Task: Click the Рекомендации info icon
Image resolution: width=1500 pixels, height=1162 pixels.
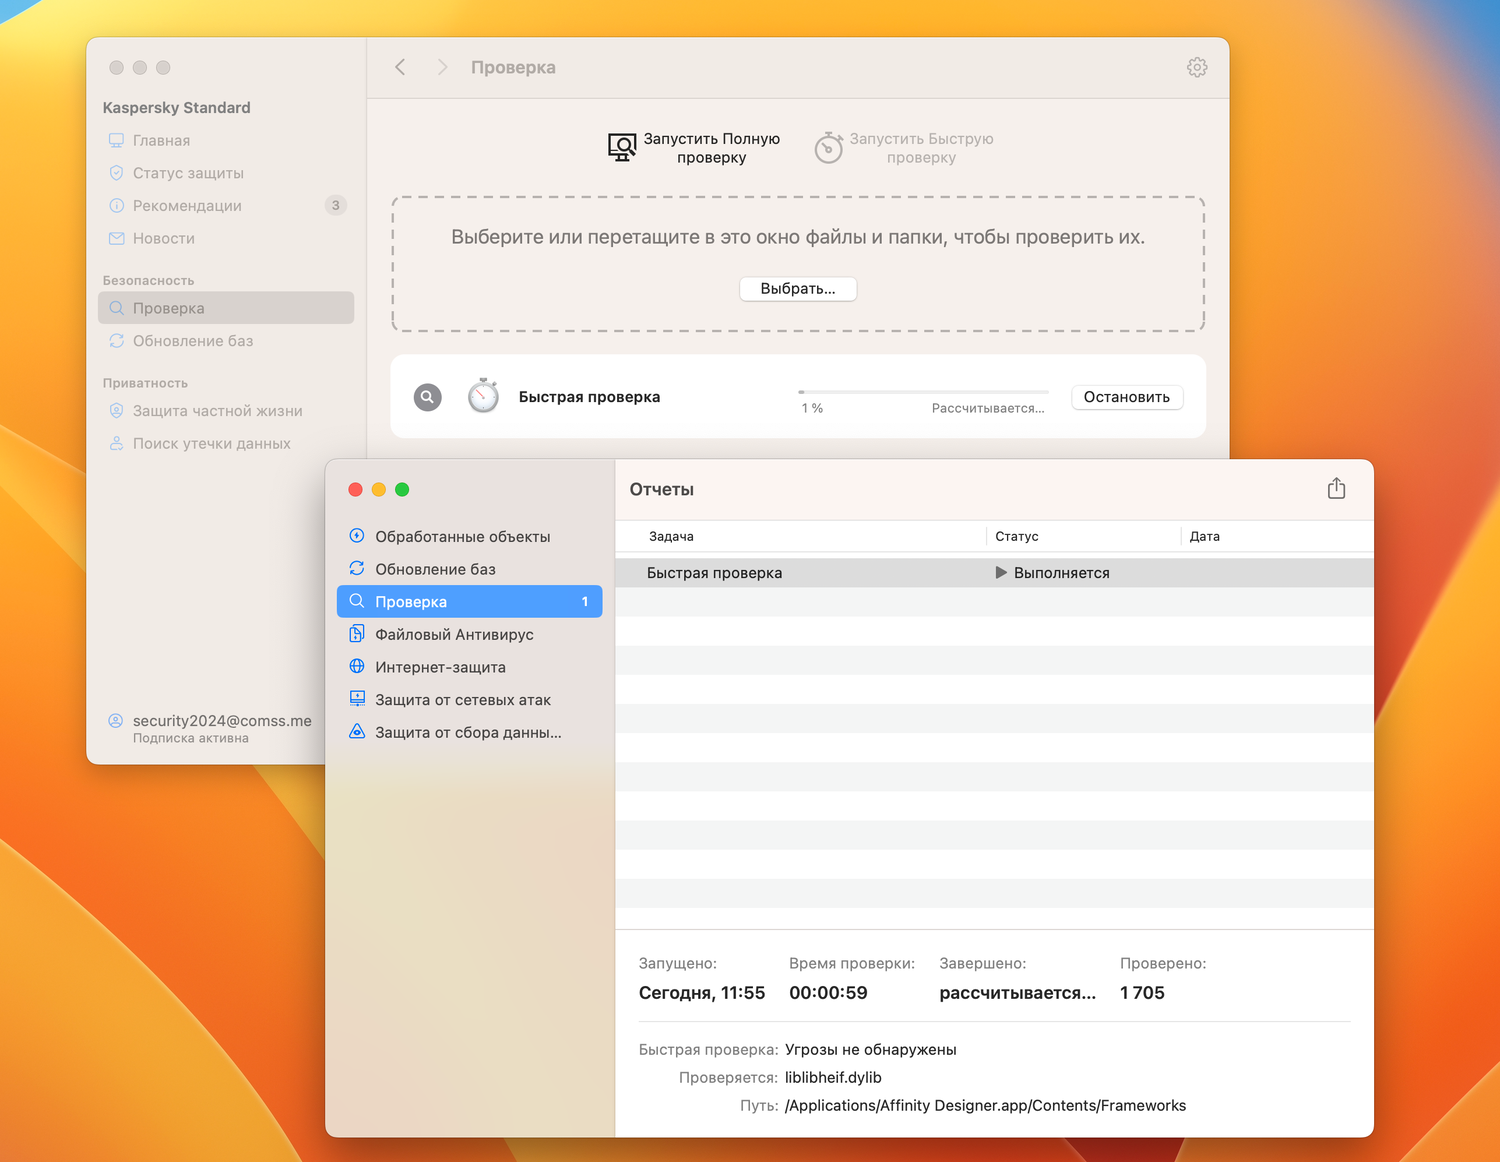Action: click(x=116, y=205)
